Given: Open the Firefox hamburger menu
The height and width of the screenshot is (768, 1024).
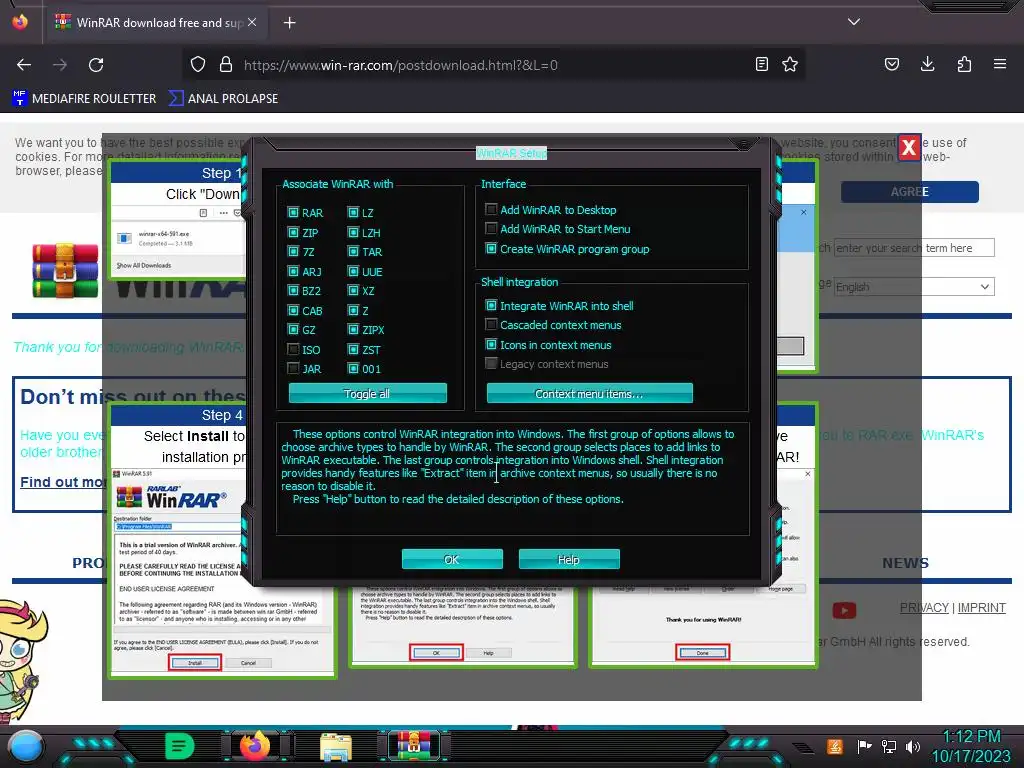Looking at the screenshot, I should click(x=999, y=64).
